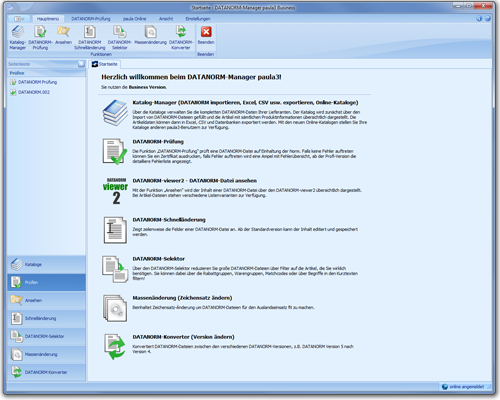
Task: Open the sidebar DATANORM-Selektor navigation button
Action: (x=46, y=336)
